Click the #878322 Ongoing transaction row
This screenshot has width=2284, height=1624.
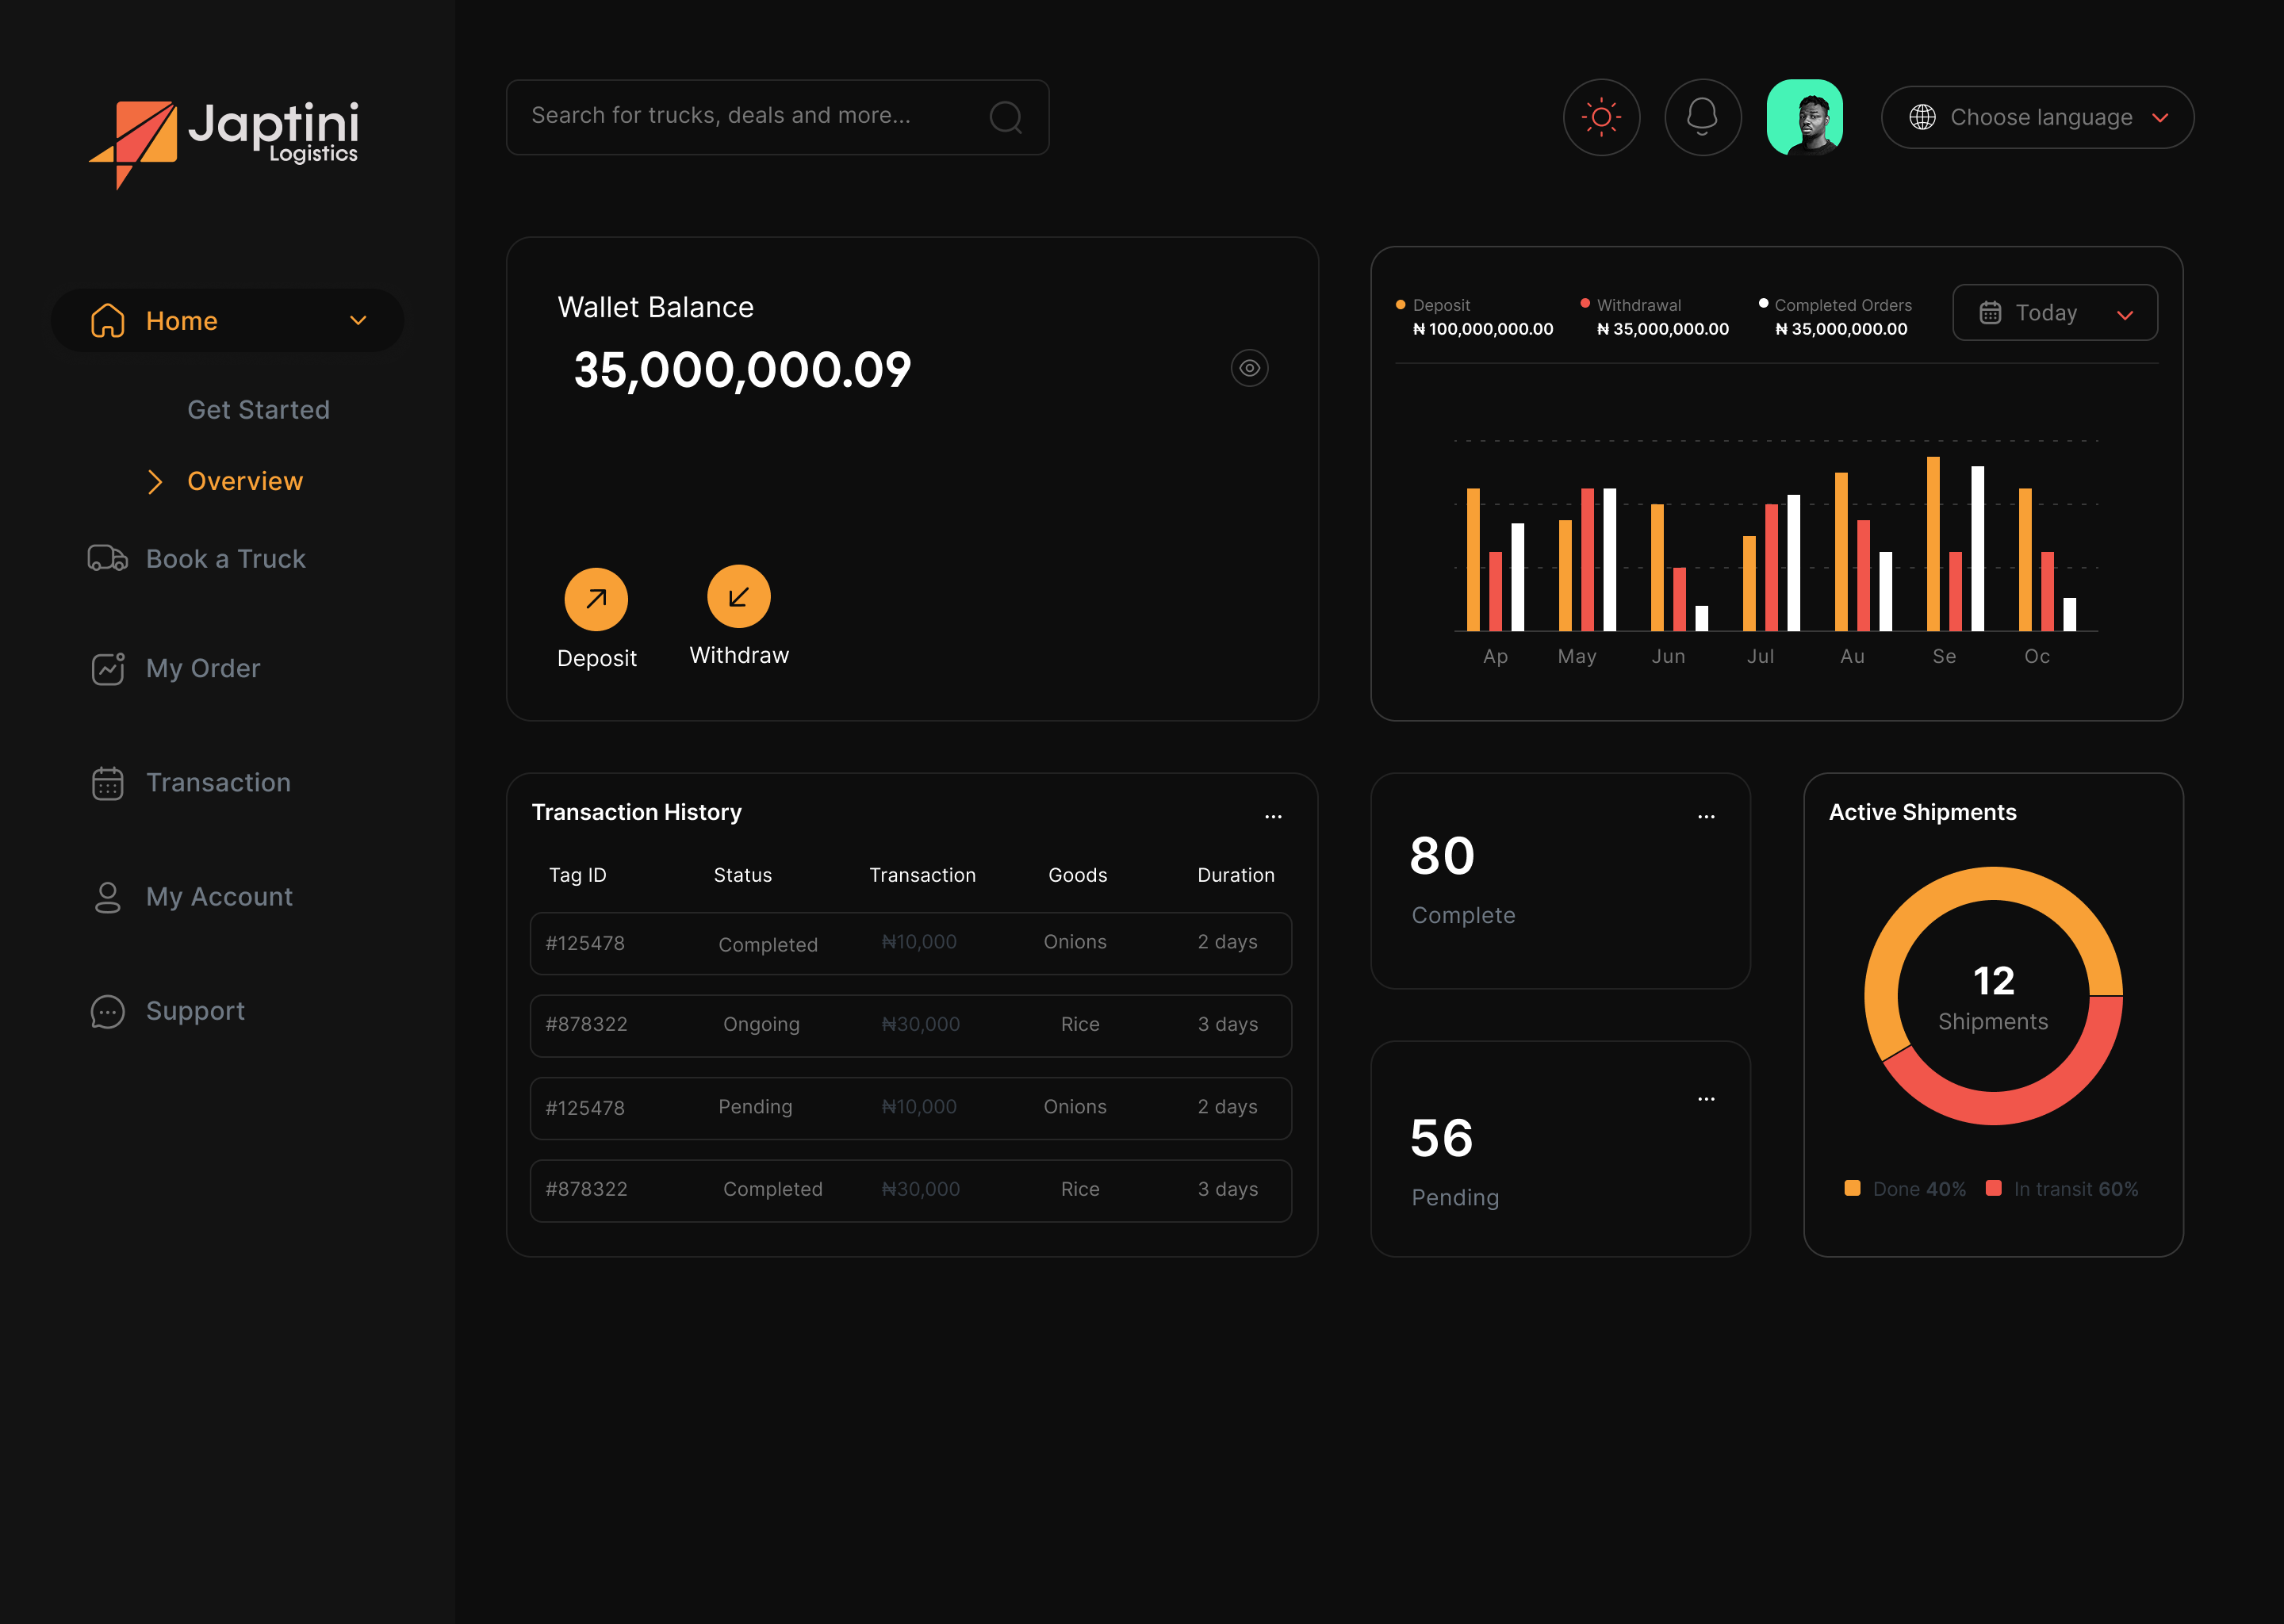click(910, 1025)
